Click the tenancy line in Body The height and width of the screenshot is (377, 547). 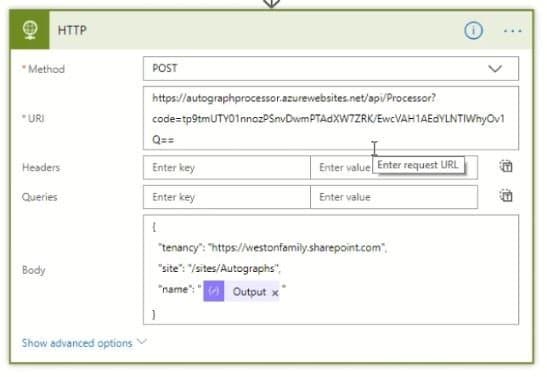click(x=272, y=248)
